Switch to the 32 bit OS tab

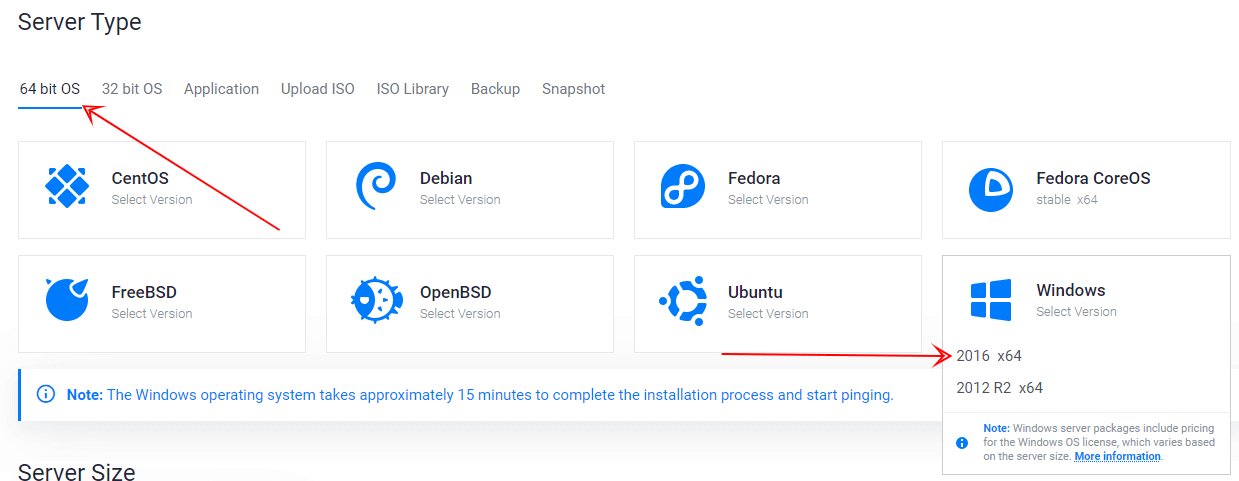pos(132,89)
